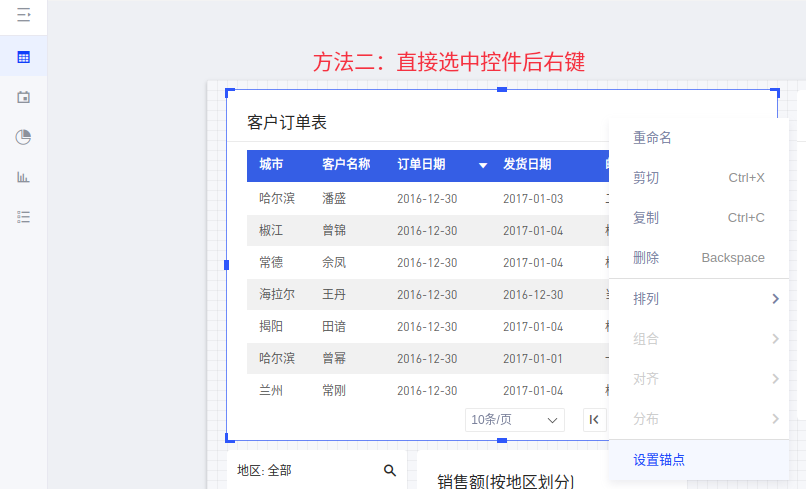
Task: Sort by the 订单日期 column arrow
Action: (x=483, y=165)
